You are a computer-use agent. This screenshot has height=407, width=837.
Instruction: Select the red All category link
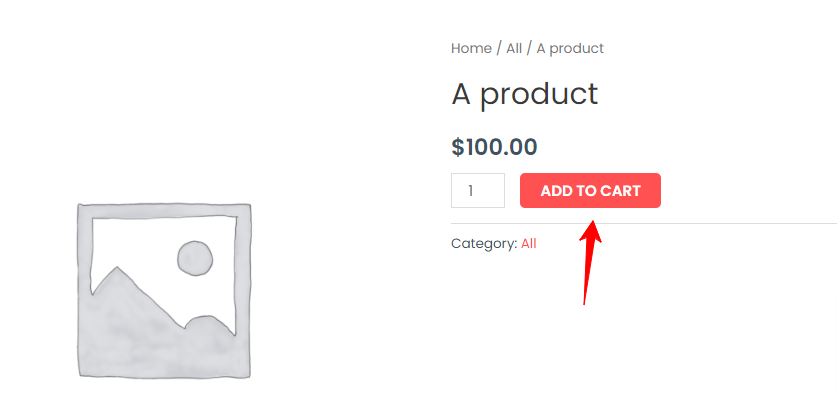[x=528, y=244]
